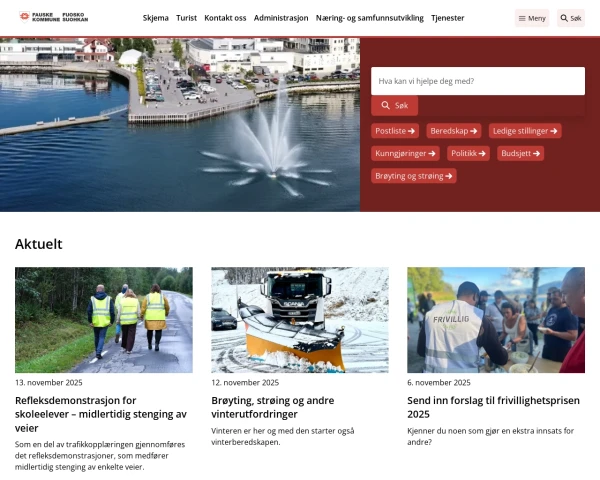Open Skjema in the top navigation
Viewport: 600px width, 480px height.
click(x=156, y=18)
